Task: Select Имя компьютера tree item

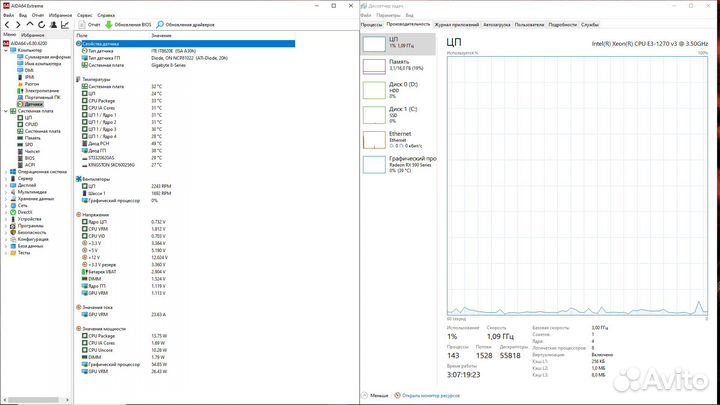Action: click(39, 64)
